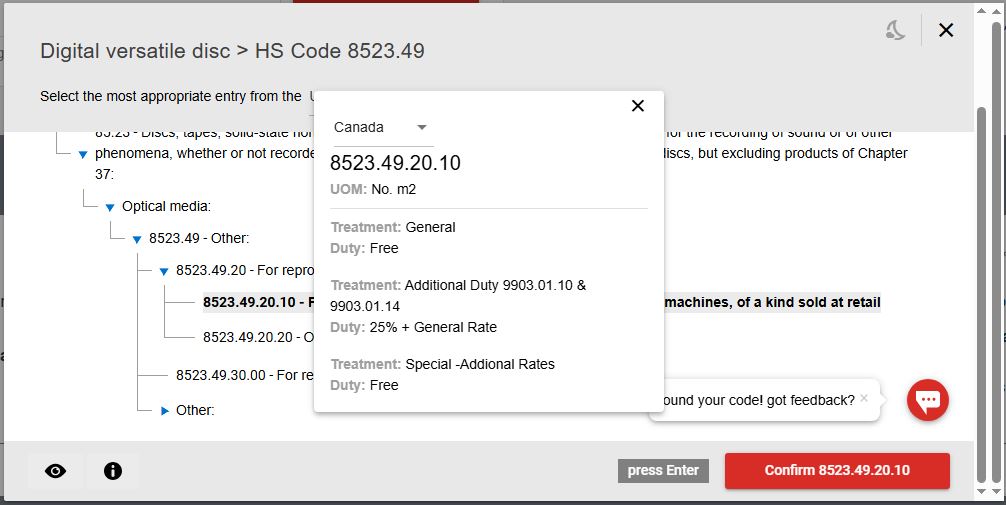This screenshot has width=1006, height=505.
Task: Select the 8523.49.20.10 tree entry
Action: point(250,302)
